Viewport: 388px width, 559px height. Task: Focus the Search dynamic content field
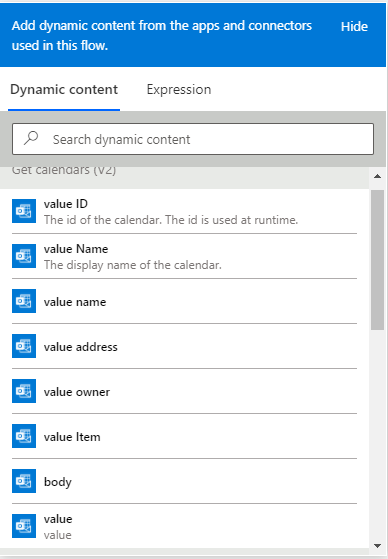pyautogui.click(x=193, y=139)
